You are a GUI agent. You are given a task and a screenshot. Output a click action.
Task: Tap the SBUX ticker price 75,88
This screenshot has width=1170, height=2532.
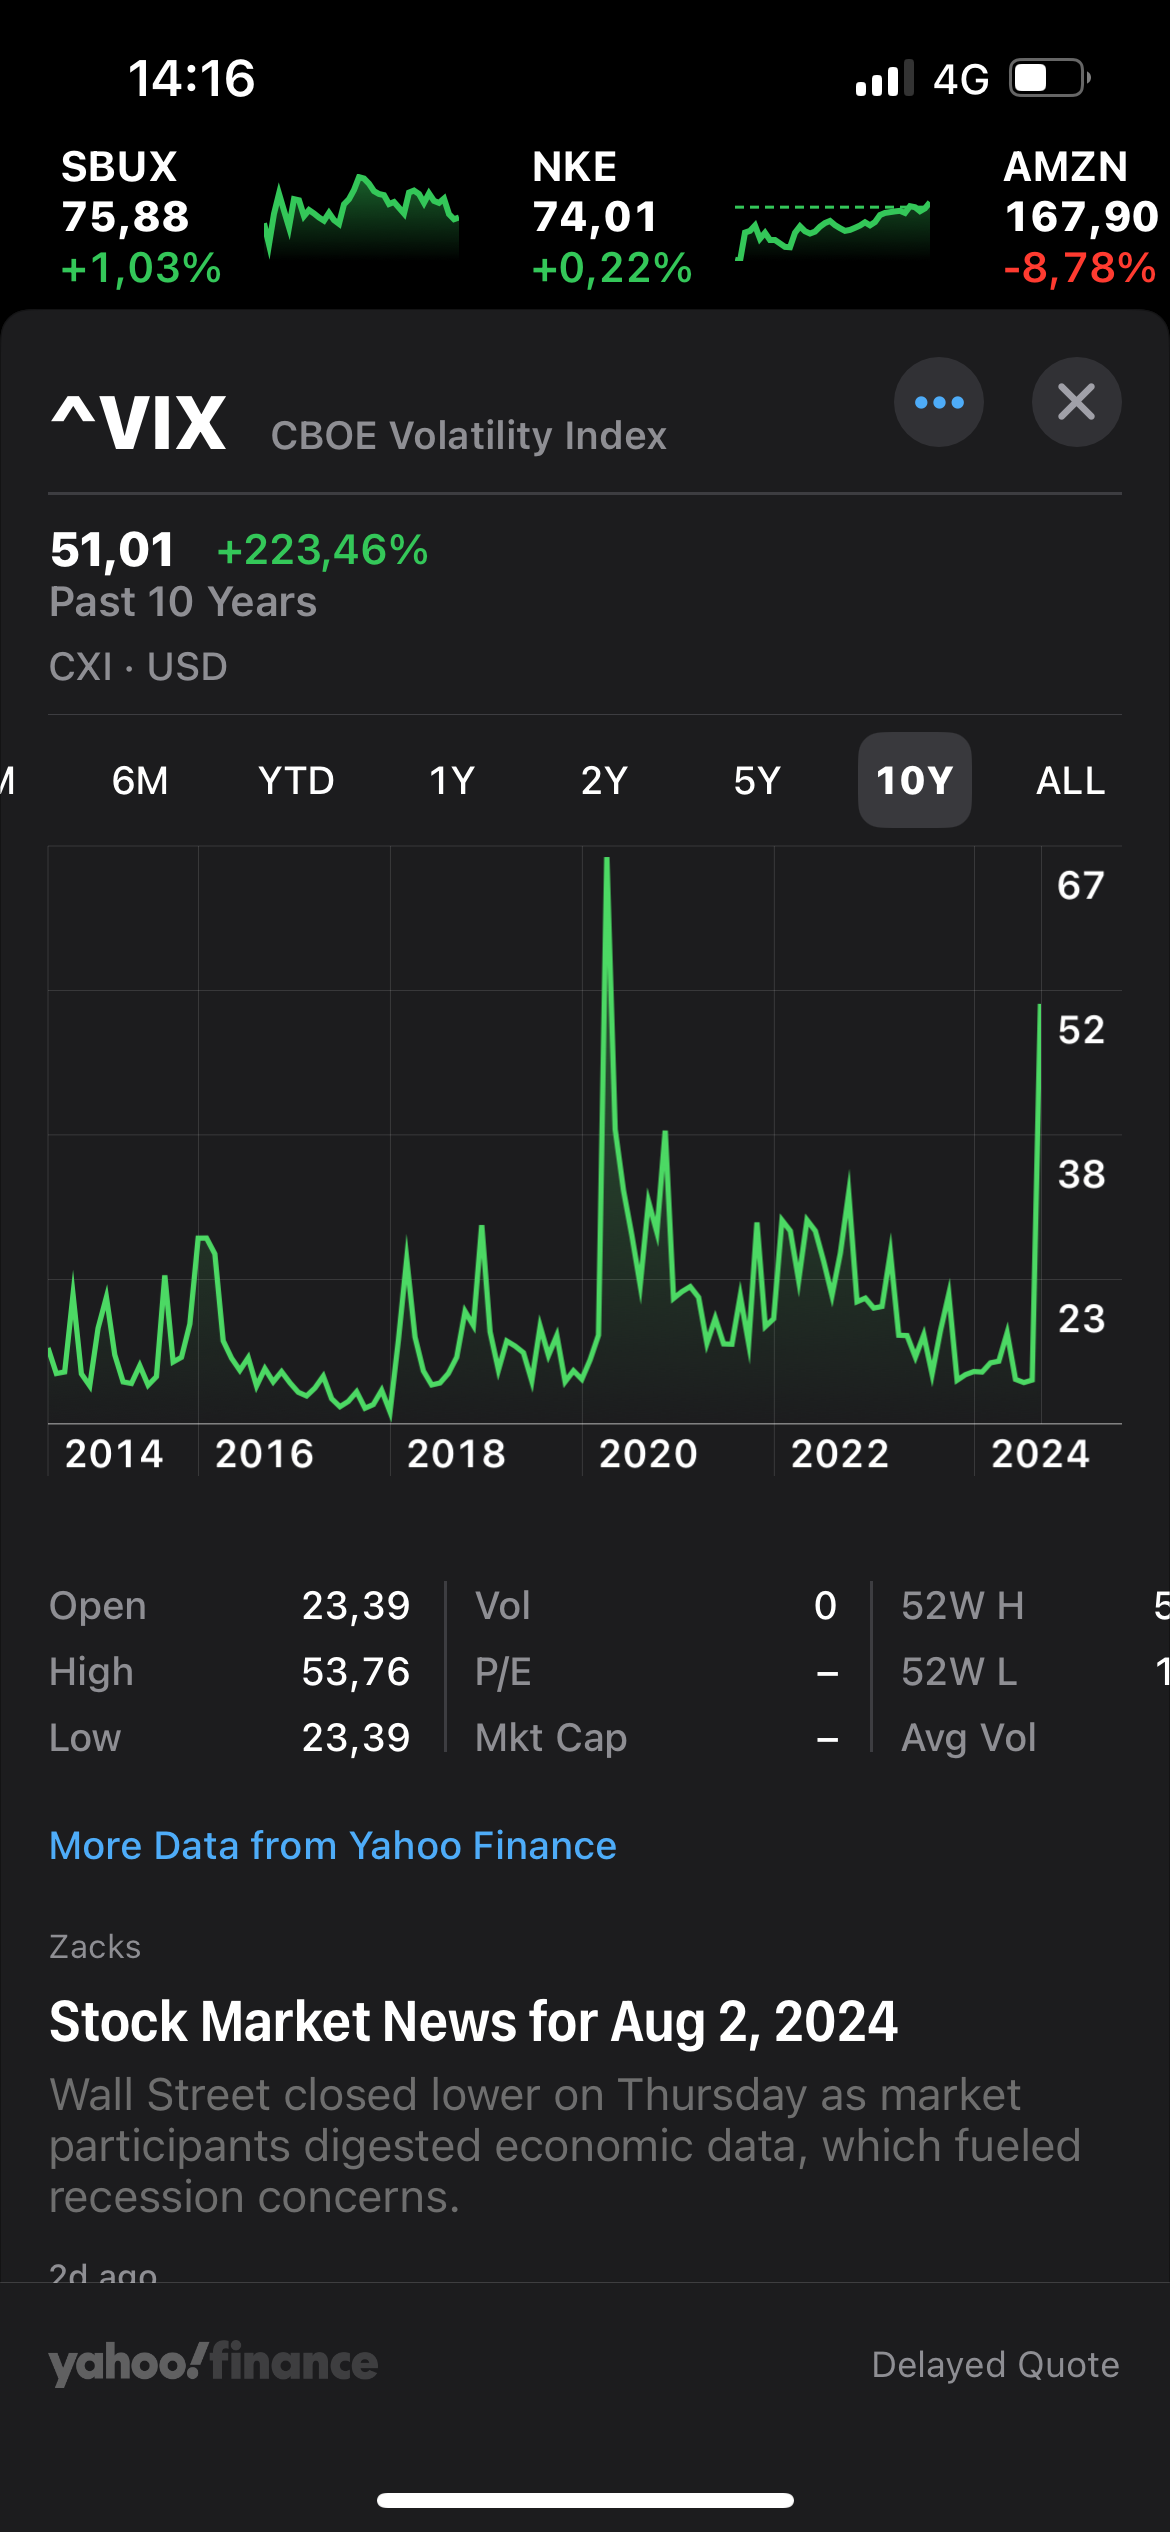(125, 216)
